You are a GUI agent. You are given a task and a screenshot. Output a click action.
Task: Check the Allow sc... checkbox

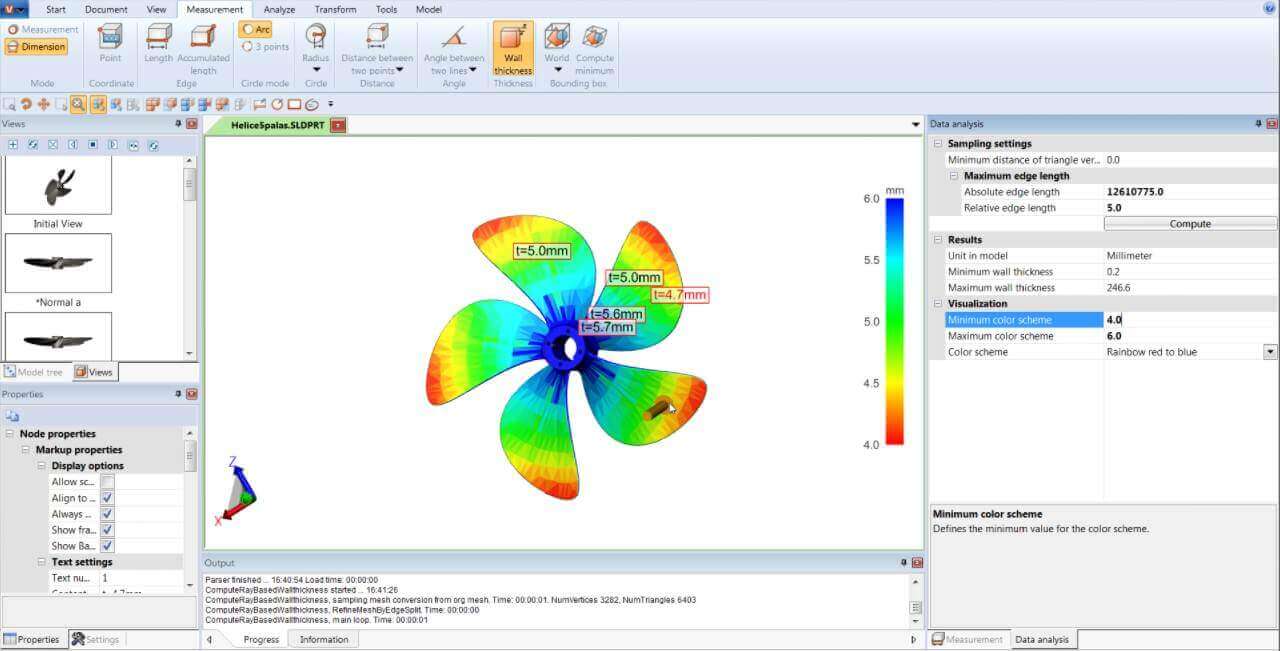point(107,482)
